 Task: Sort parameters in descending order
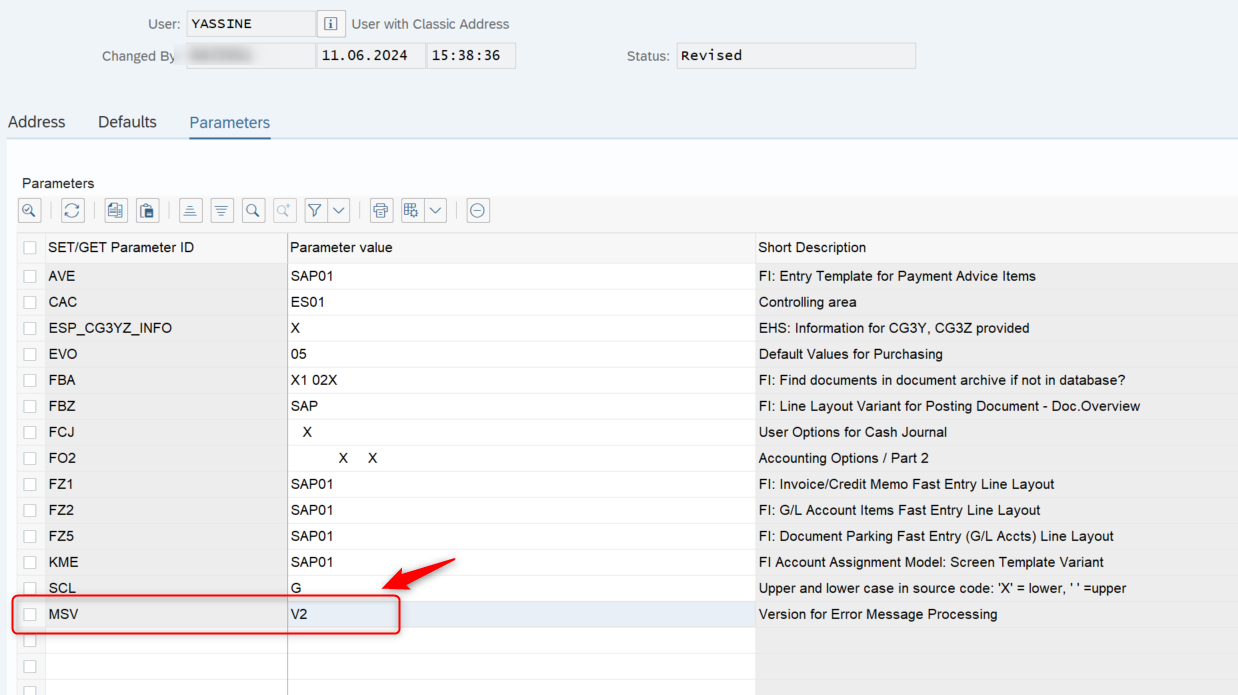[222, 210]
